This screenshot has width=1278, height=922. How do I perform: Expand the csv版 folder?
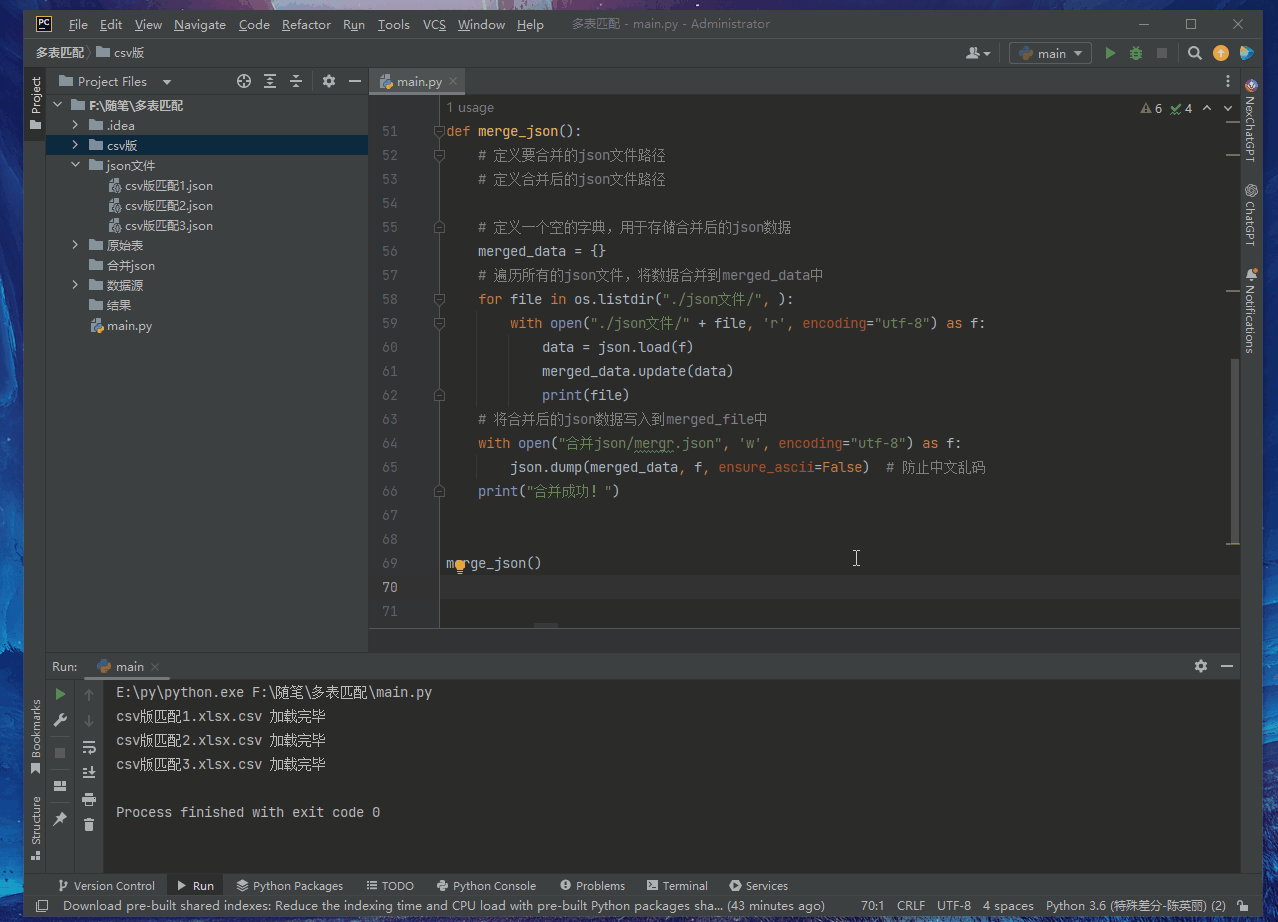tap(75, 145)
